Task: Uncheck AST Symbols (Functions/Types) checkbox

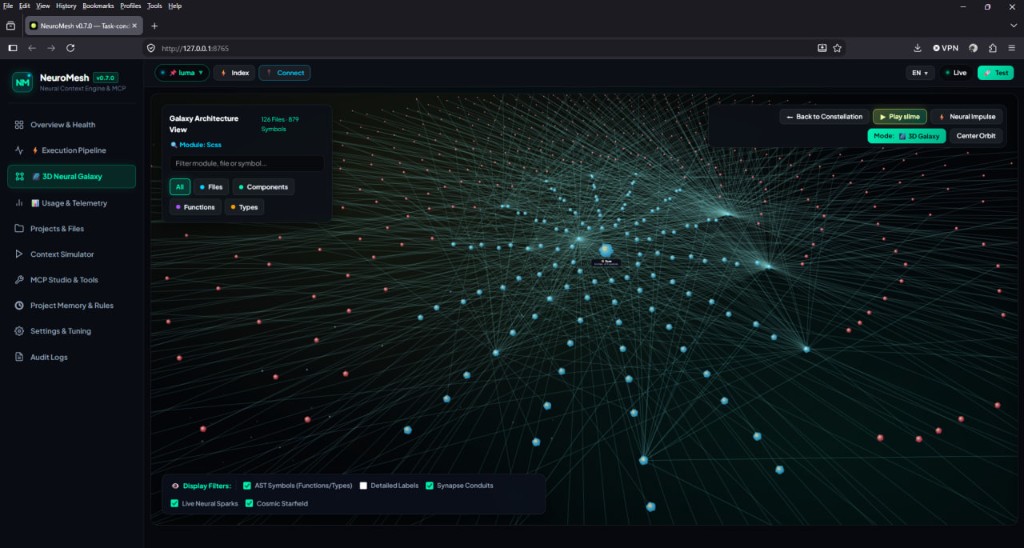Action: pos(247,485)
